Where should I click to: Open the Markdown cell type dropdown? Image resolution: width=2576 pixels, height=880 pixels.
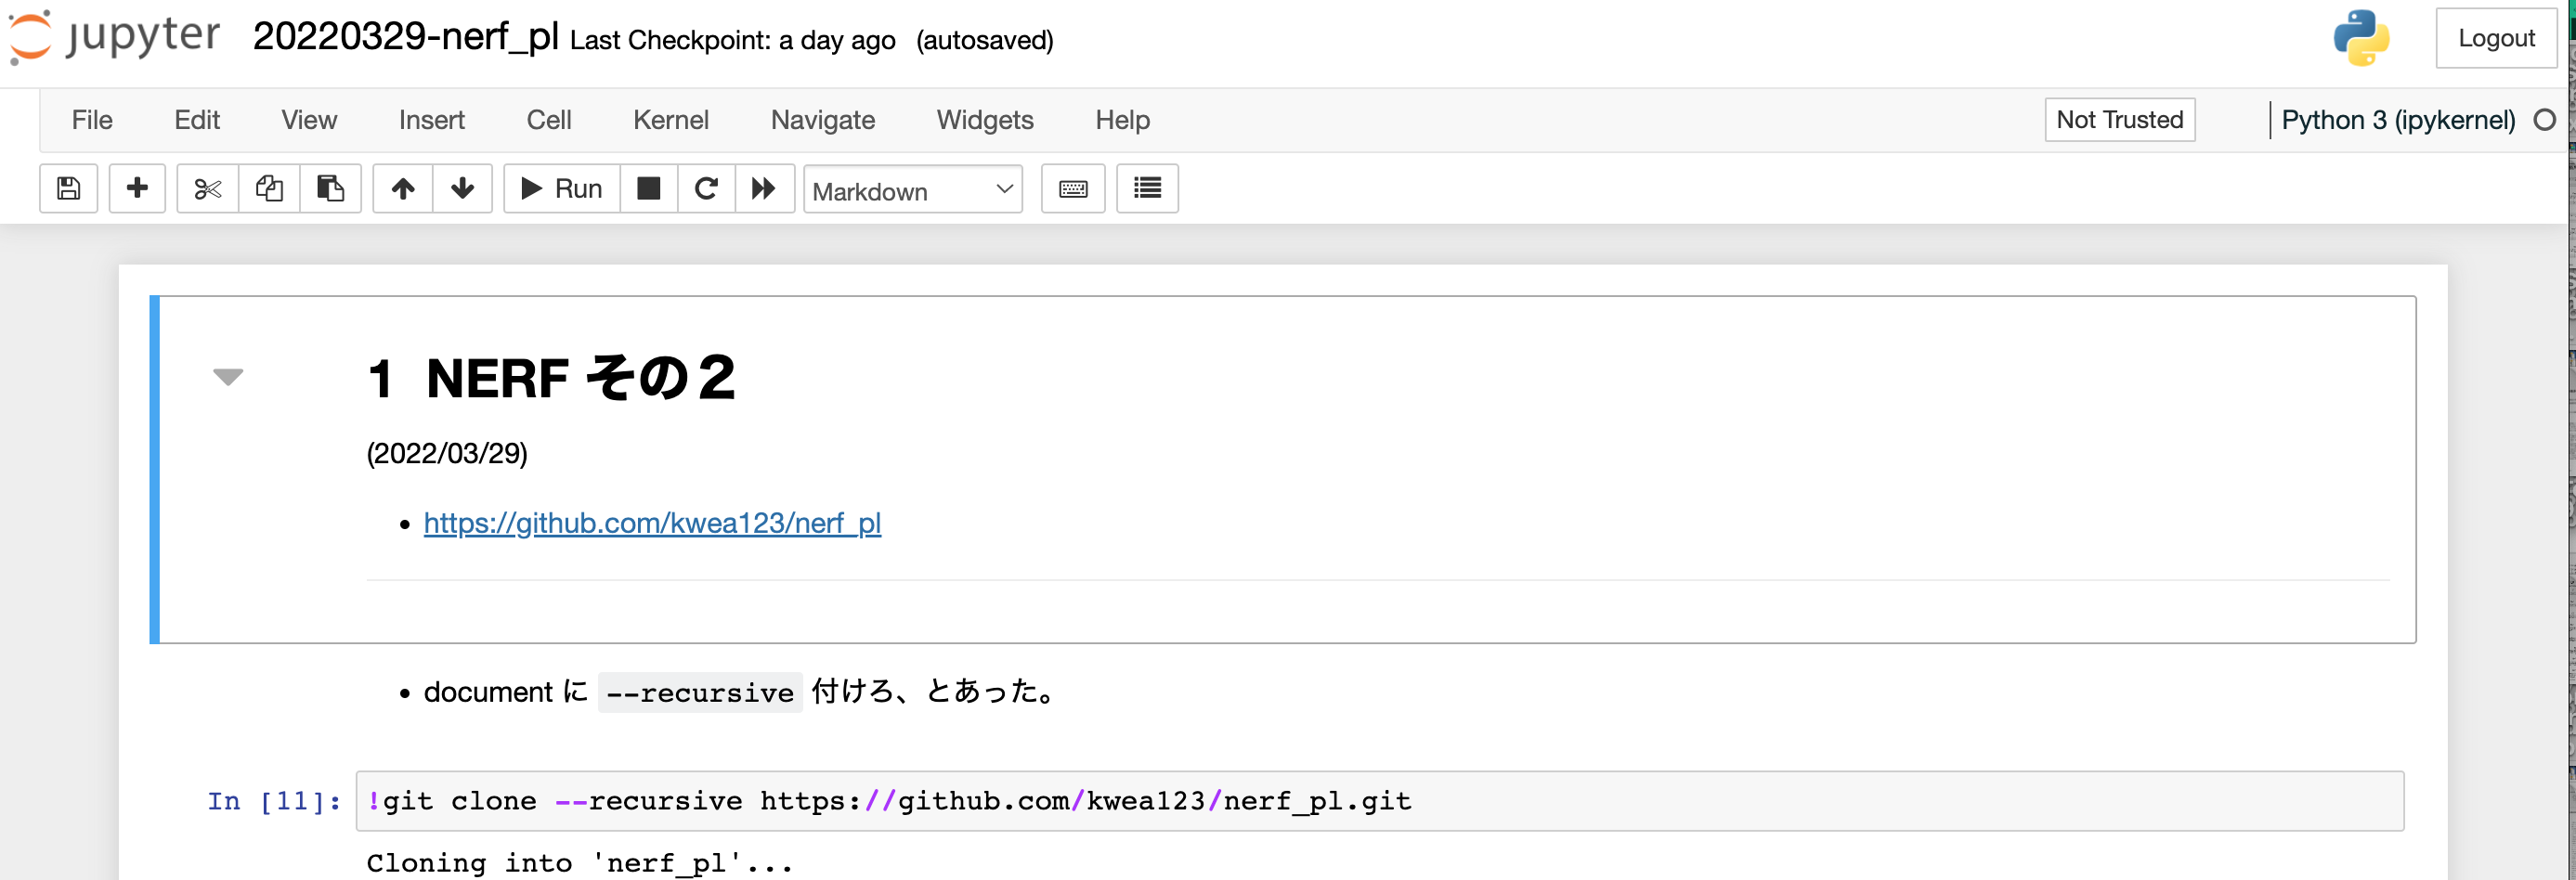[913, 189]
